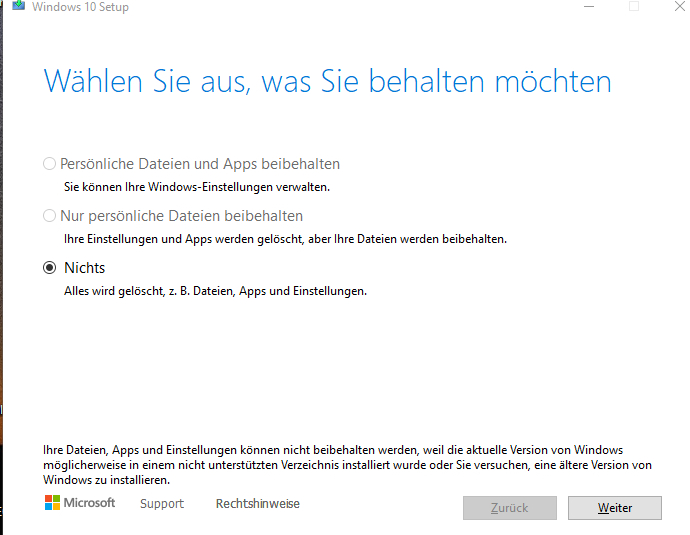Open the Rechtshinweise link
The height and width of the screenshot is (535, 690).
pos(257,503)
